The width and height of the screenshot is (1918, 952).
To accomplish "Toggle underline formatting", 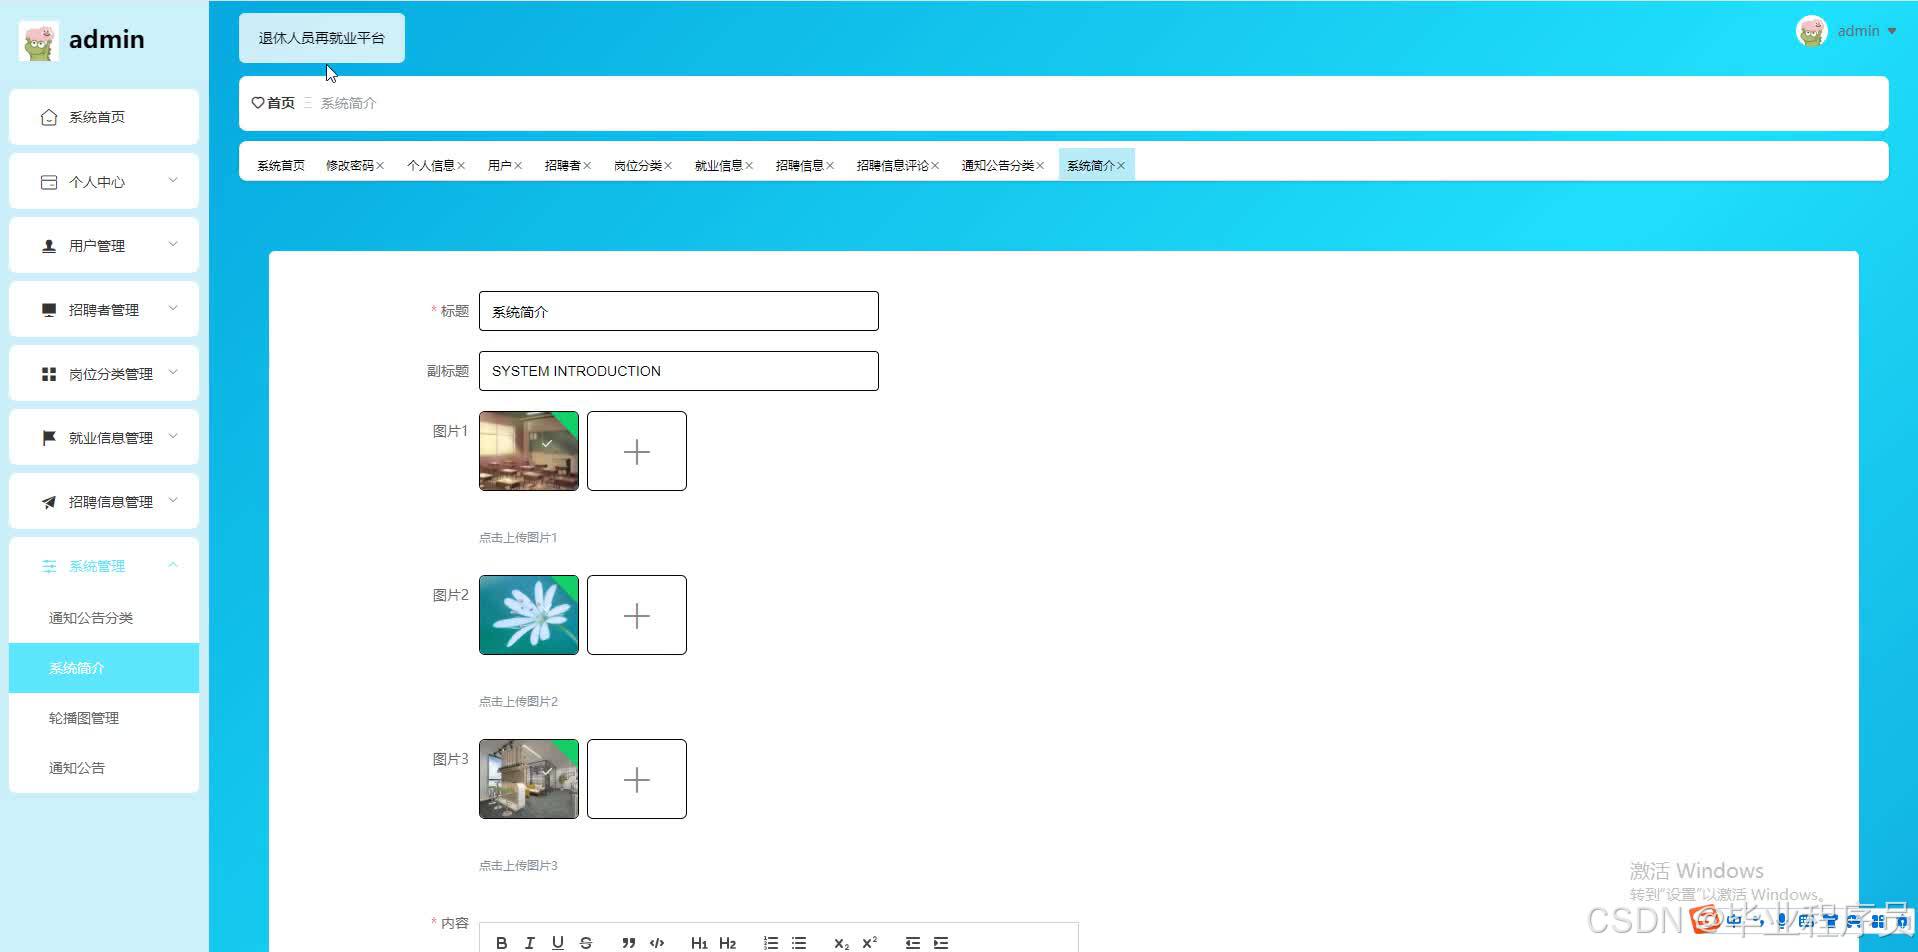I will click(558, 943).
